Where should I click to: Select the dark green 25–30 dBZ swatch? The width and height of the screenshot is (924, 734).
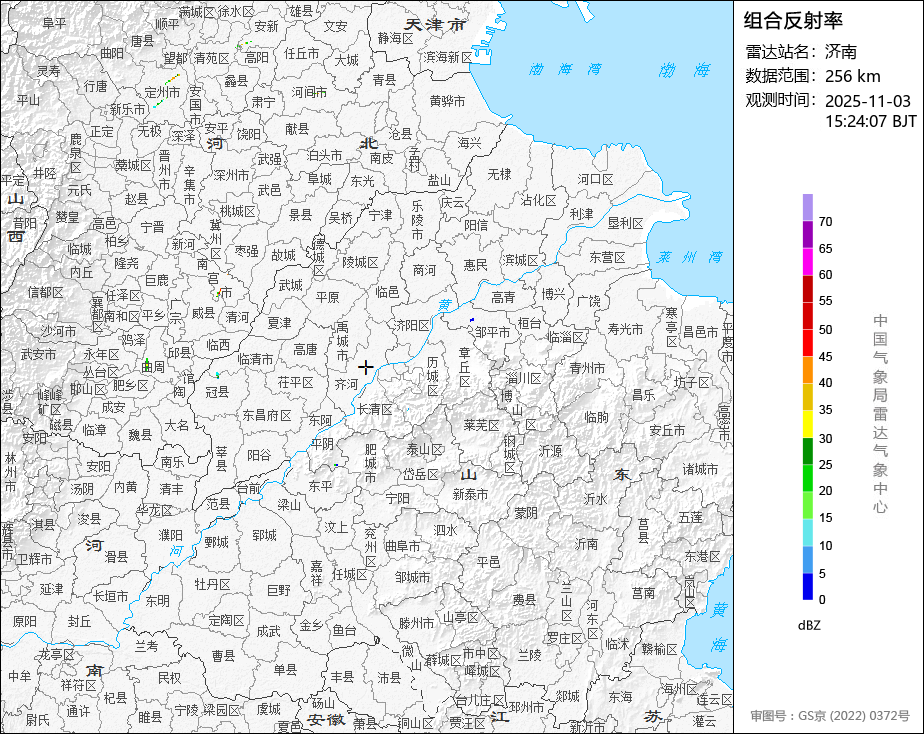pyautogui.click(x=807, y=451)
